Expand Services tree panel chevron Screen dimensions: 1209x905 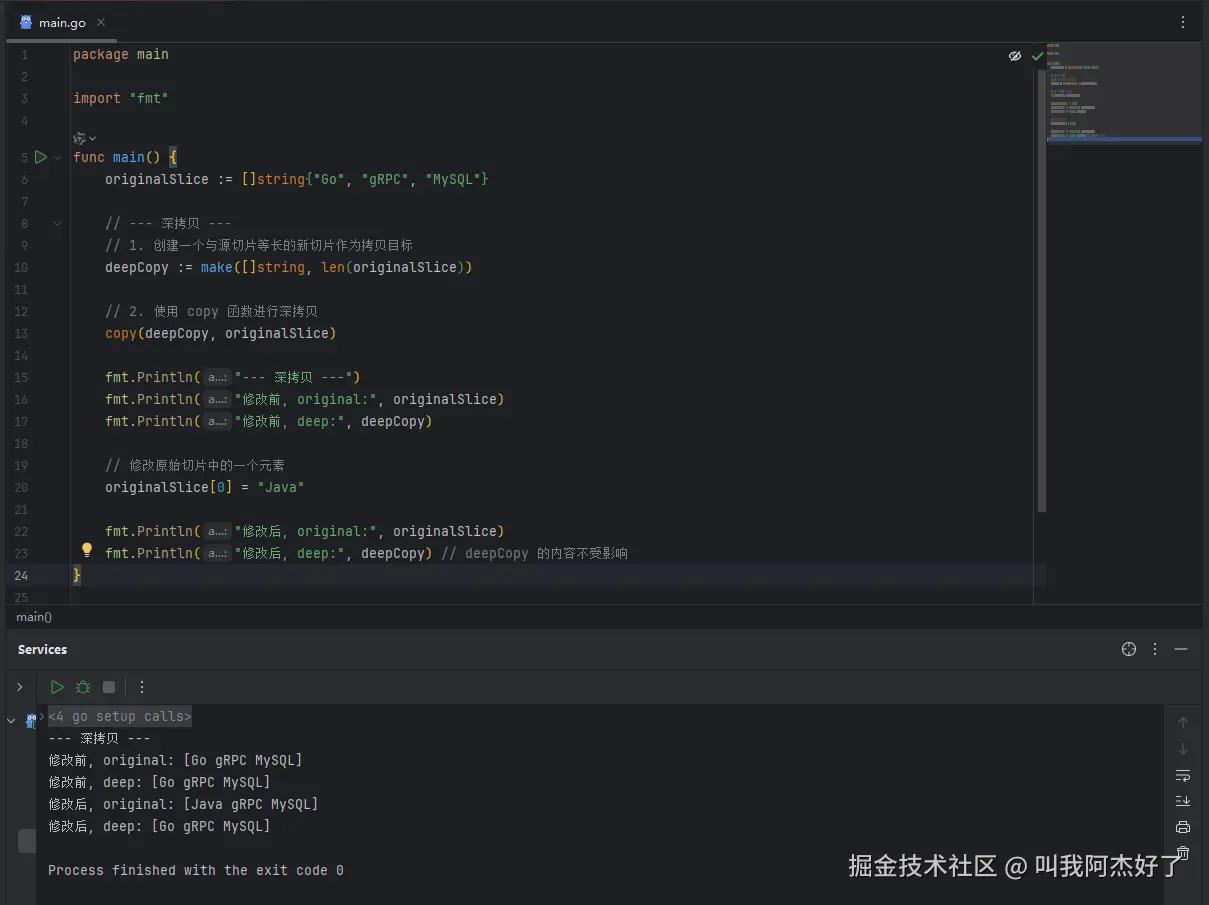tap(19, 687)
